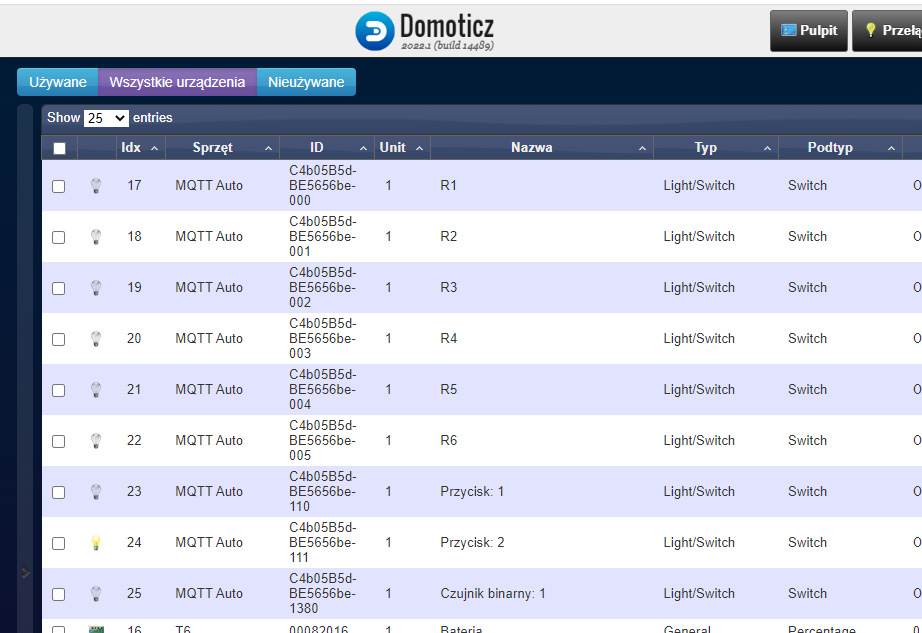Check the checkbox for device Idx 24
Screen dimensions: 922x633
pos(58,544)
